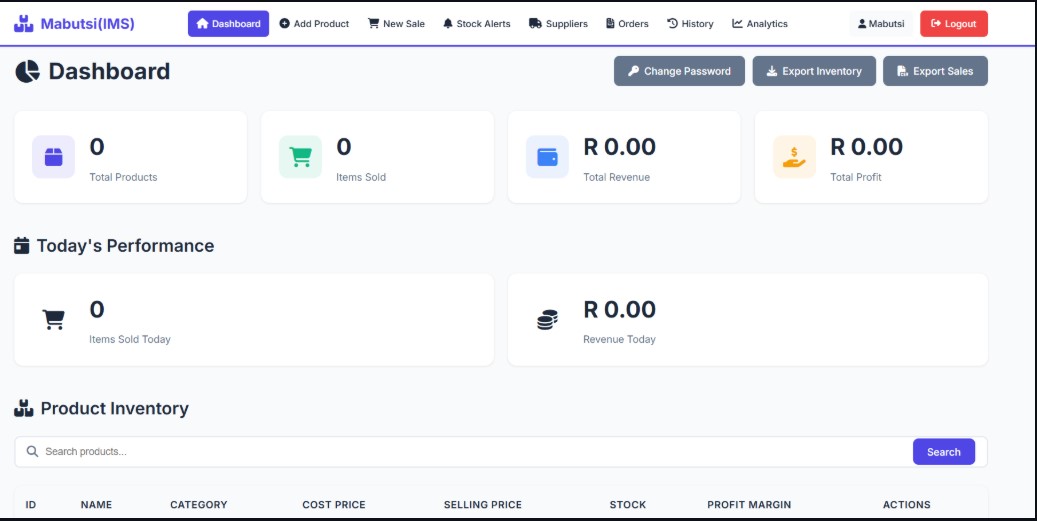Open the History page
Viewport: 1037px width, 521px height.
tap(690, 24)
